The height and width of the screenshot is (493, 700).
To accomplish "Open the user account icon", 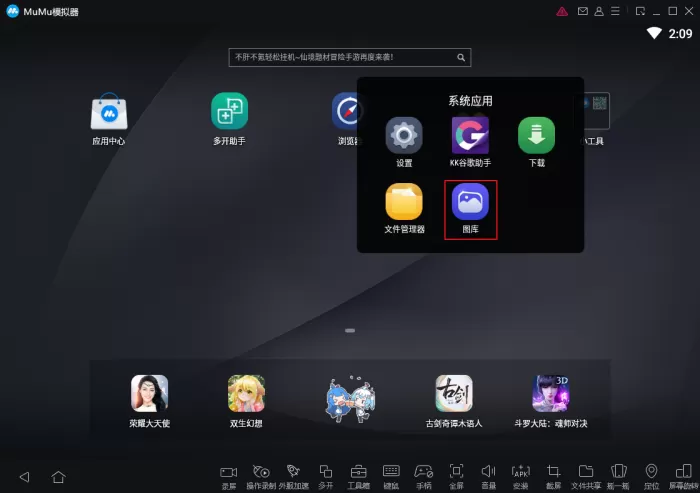I will pos(599,11).
